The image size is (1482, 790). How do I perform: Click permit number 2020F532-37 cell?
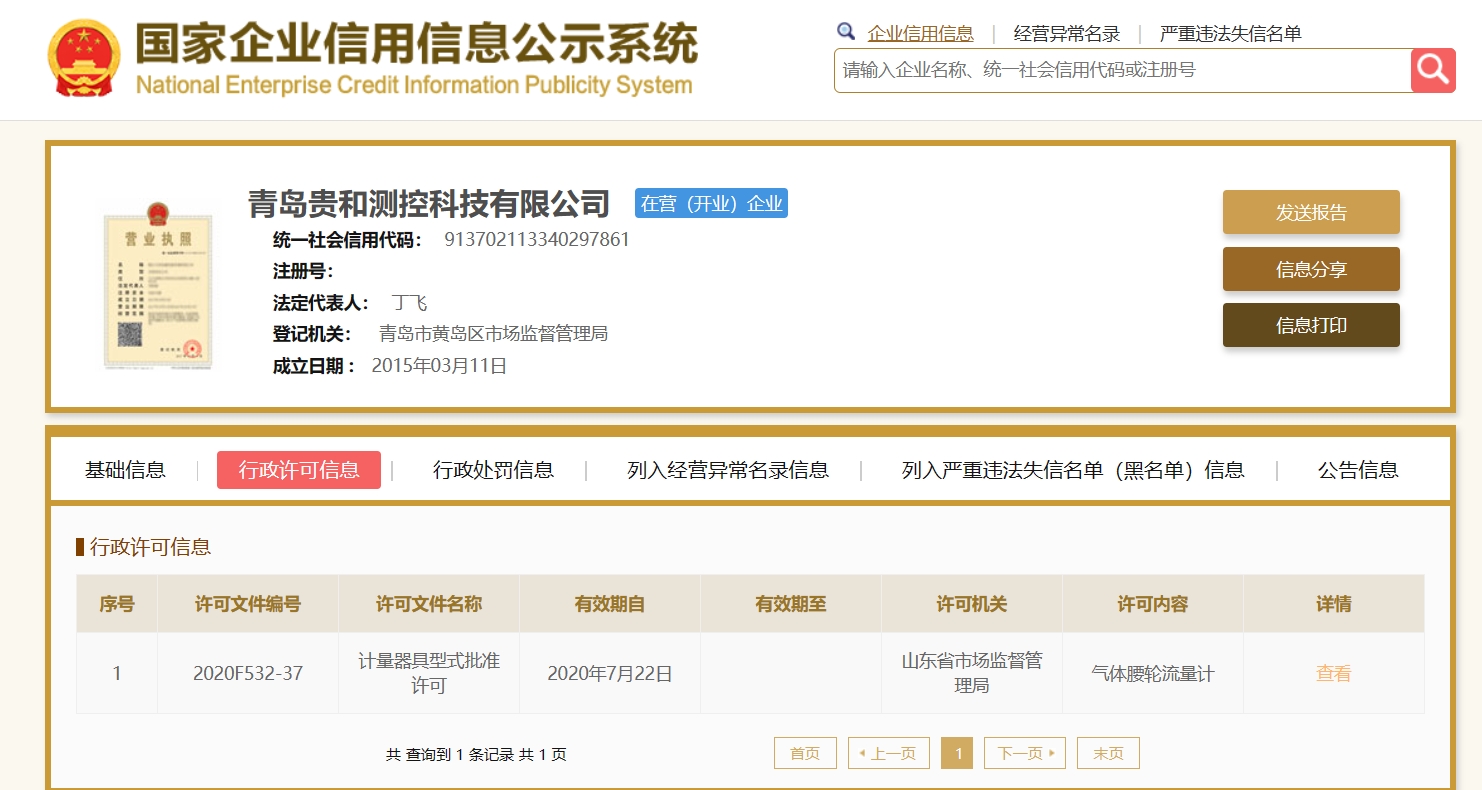248,673
